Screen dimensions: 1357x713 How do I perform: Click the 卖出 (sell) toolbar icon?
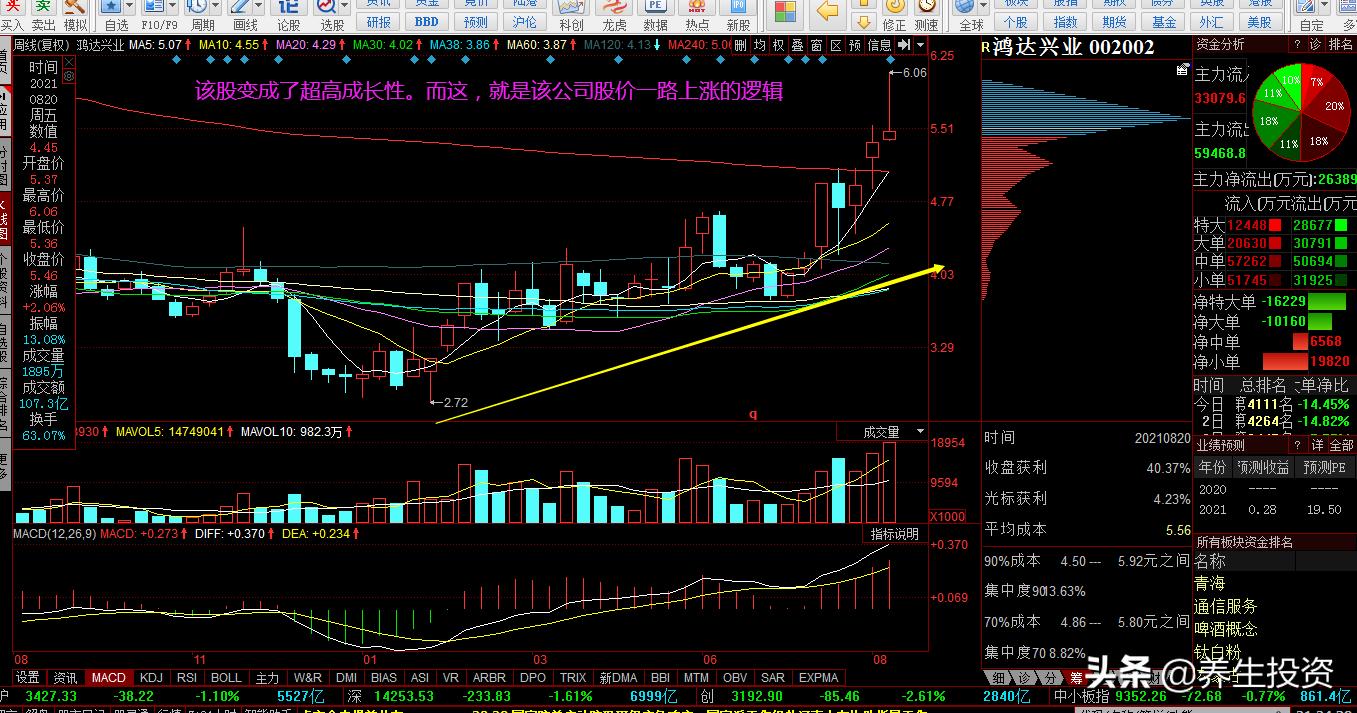pyautogui.click(x=44, y=8)
